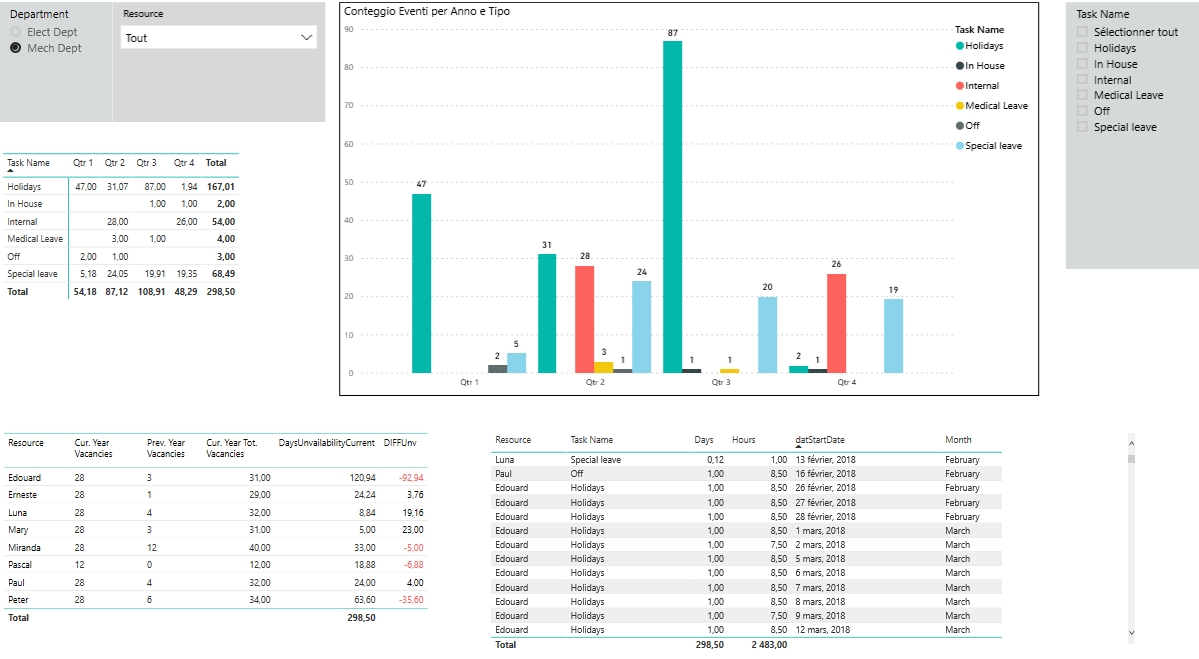Select the tallest Holidays bar in Qtr 3
The image size is (1199, 659).
point(672,206)
